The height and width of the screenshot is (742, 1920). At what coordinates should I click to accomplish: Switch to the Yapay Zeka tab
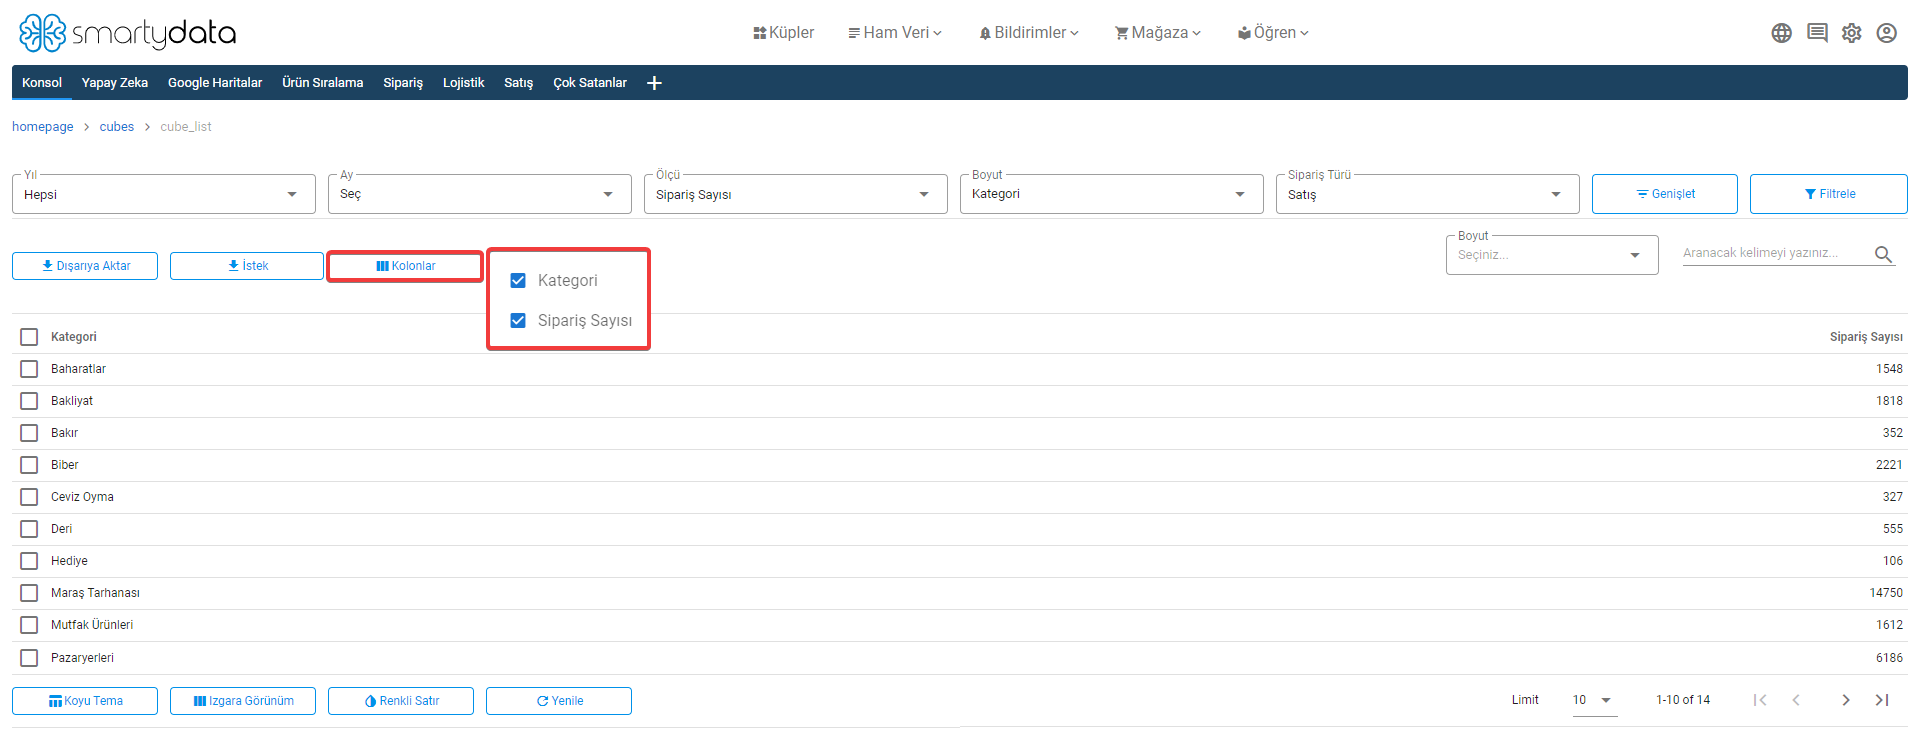click(115, 83)
